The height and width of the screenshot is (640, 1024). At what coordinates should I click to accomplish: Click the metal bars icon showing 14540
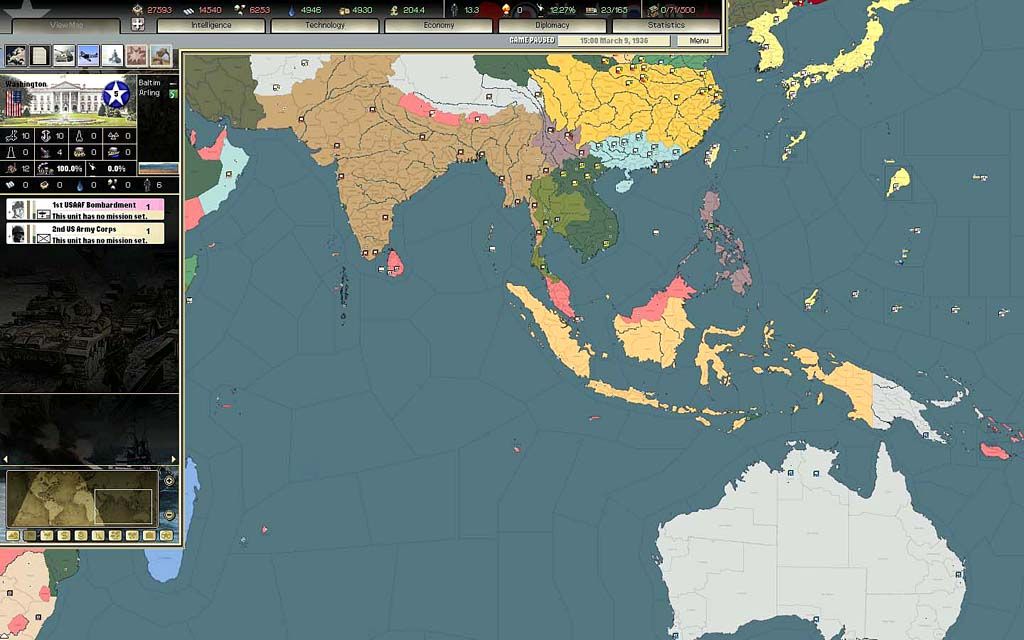pos(188,10)
